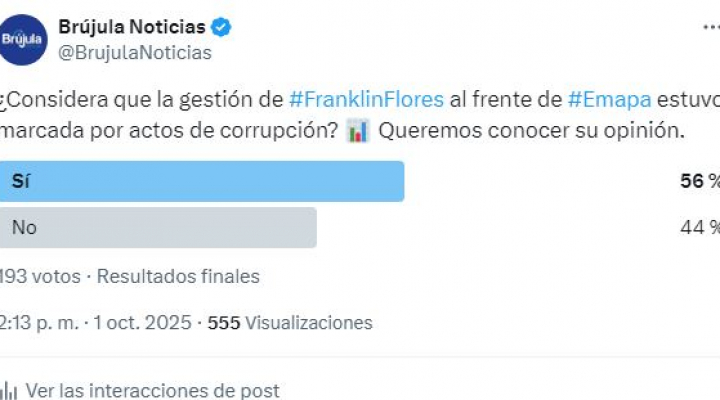Screen dimensions: 720x400
Task: Open "Ver las interacciones de post"
Action: 152,391
